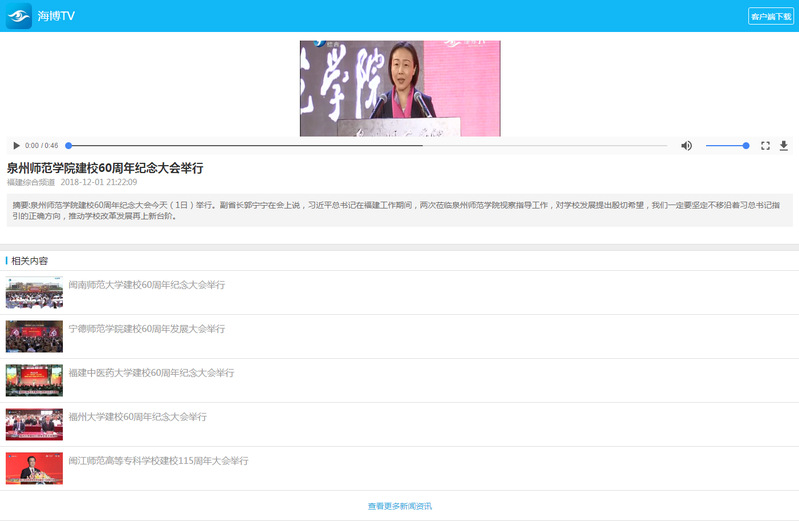Click the 客户端下载 button
799x521 pixels.
(x=770, y=16)
